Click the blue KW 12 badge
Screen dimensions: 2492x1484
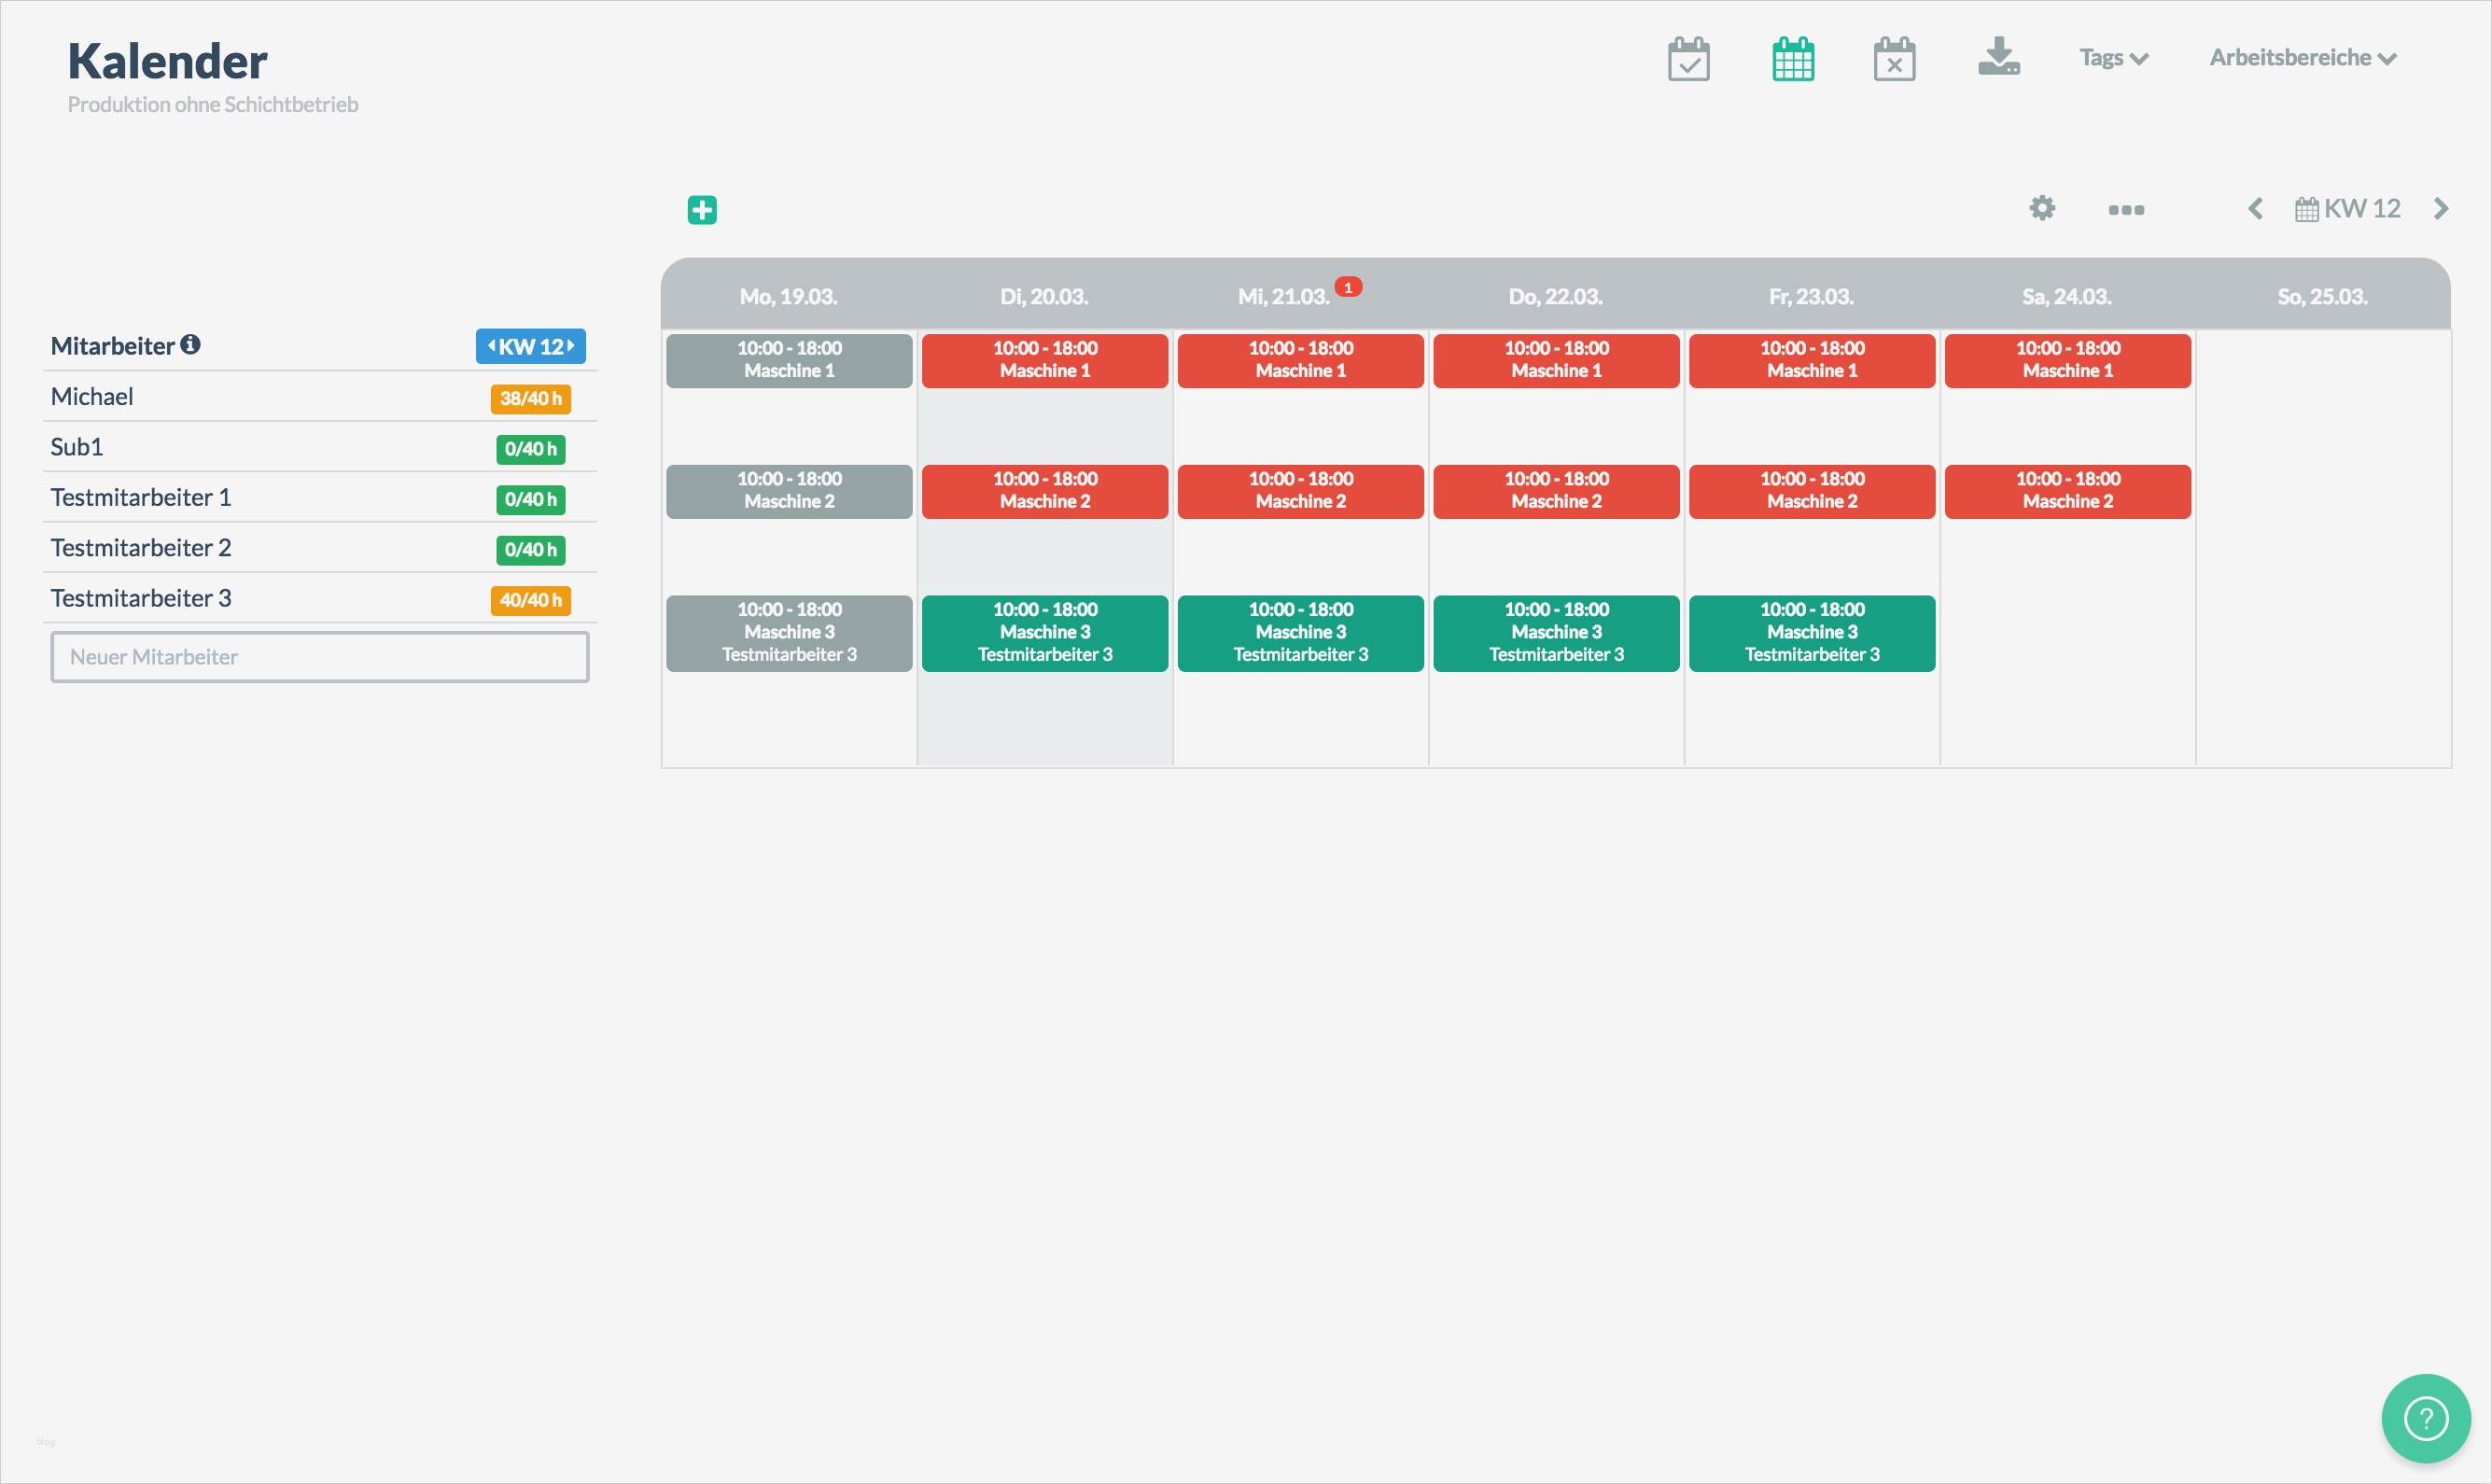coord(530,346)
